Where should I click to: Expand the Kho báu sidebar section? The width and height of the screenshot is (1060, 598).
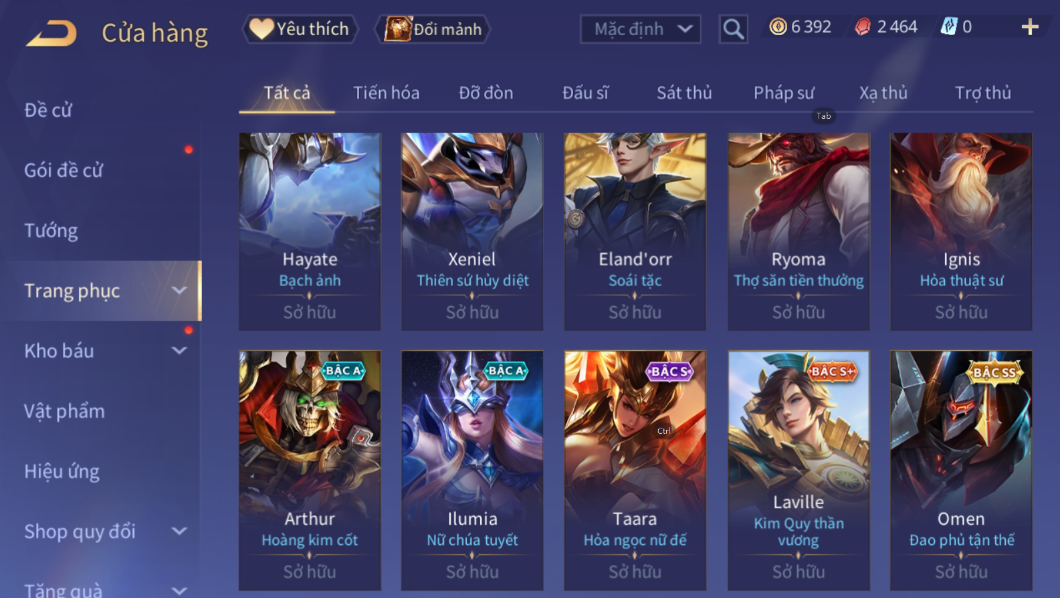[x=179, y=351]
